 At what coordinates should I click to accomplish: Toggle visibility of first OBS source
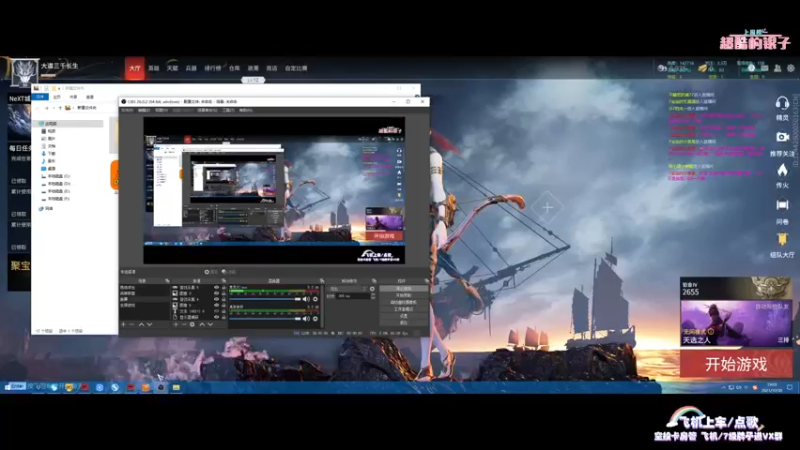pos(217,287)
